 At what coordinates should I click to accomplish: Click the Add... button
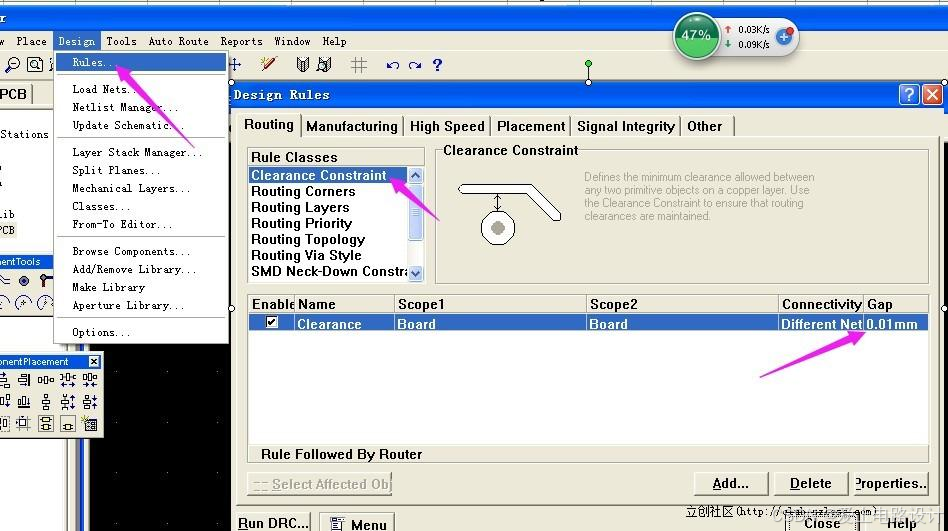point(730,483)
